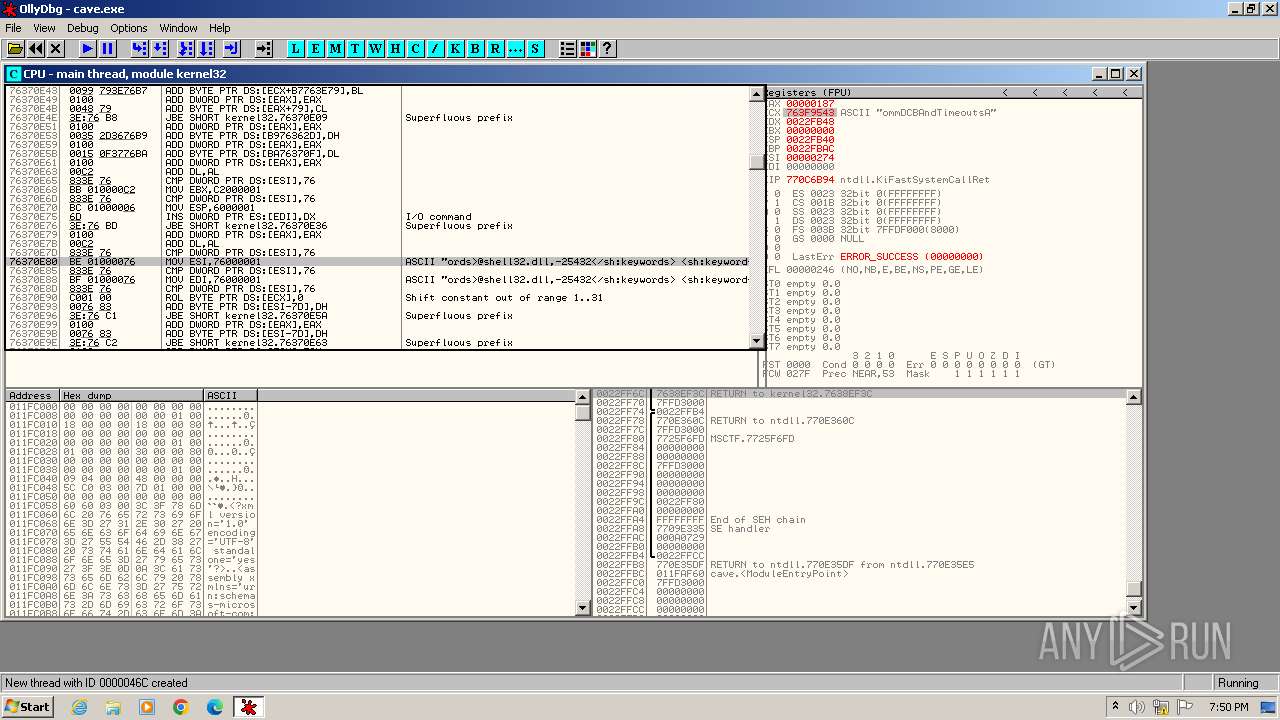Show Threads via T button
The image size is (1280, 720).
point(355,48)
